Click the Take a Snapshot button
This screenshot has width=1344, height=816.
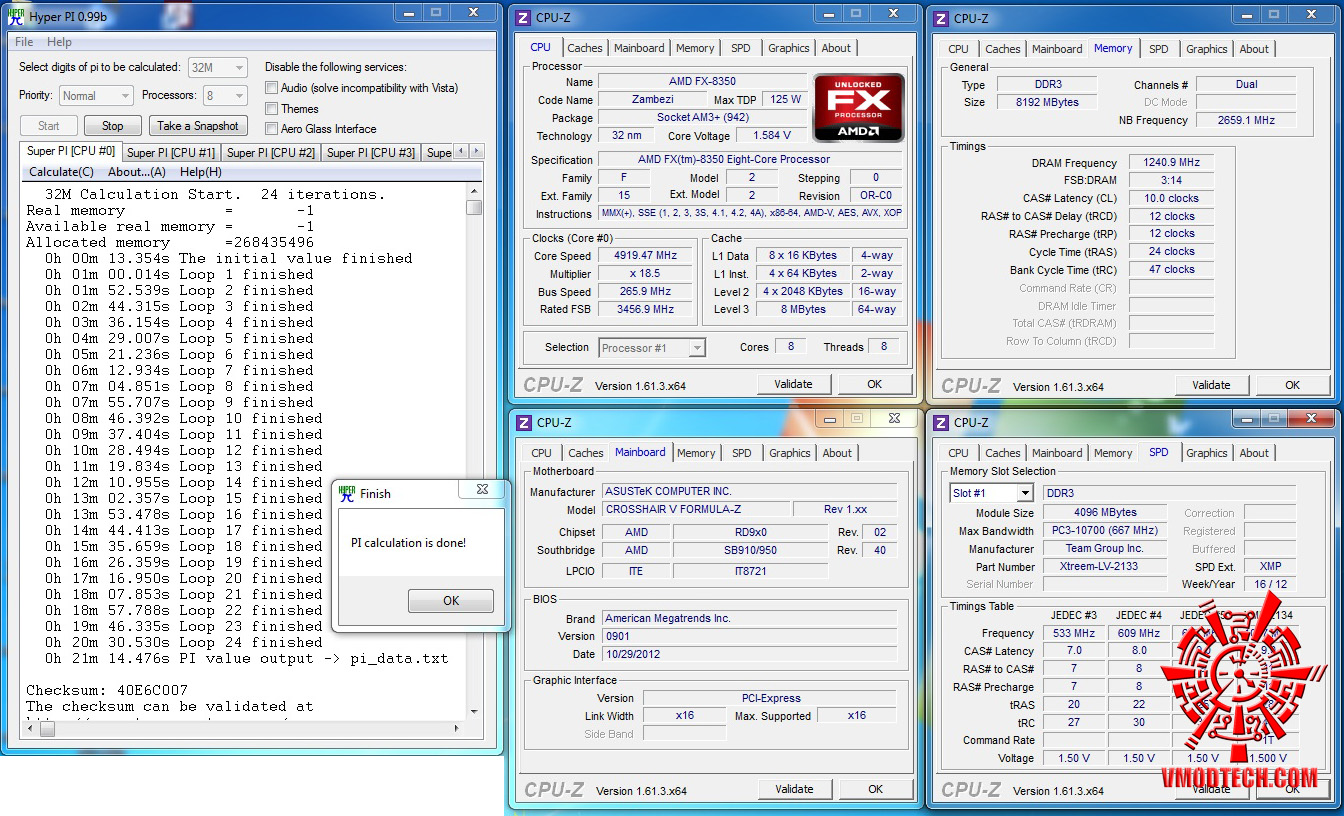[x=198, y=126]
